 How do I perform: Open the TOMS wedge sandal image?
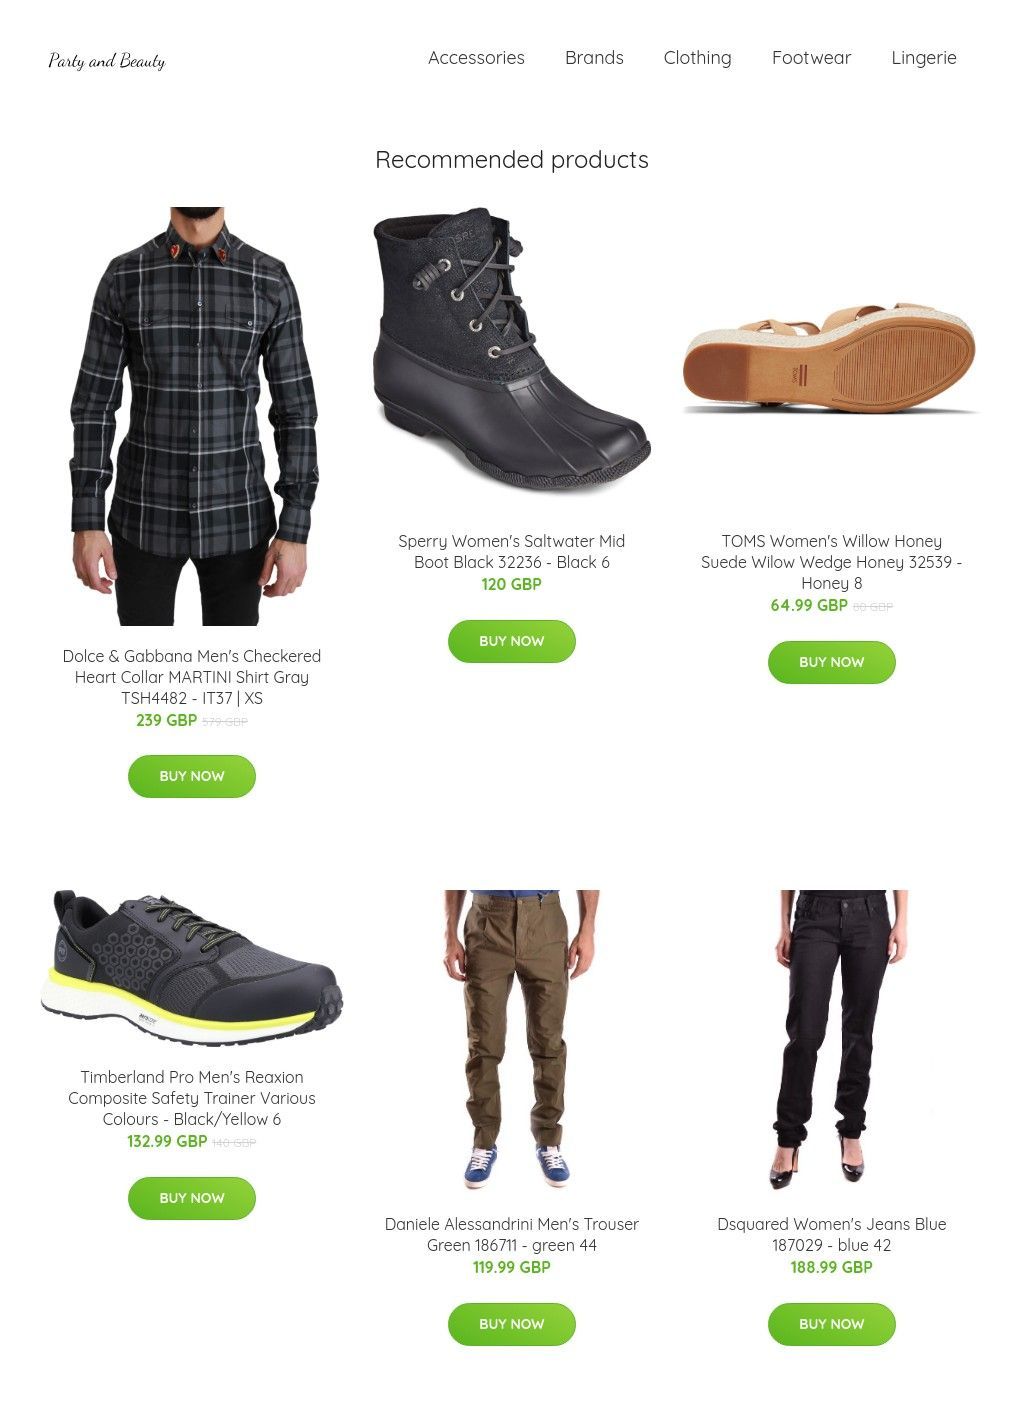(831, 359)
